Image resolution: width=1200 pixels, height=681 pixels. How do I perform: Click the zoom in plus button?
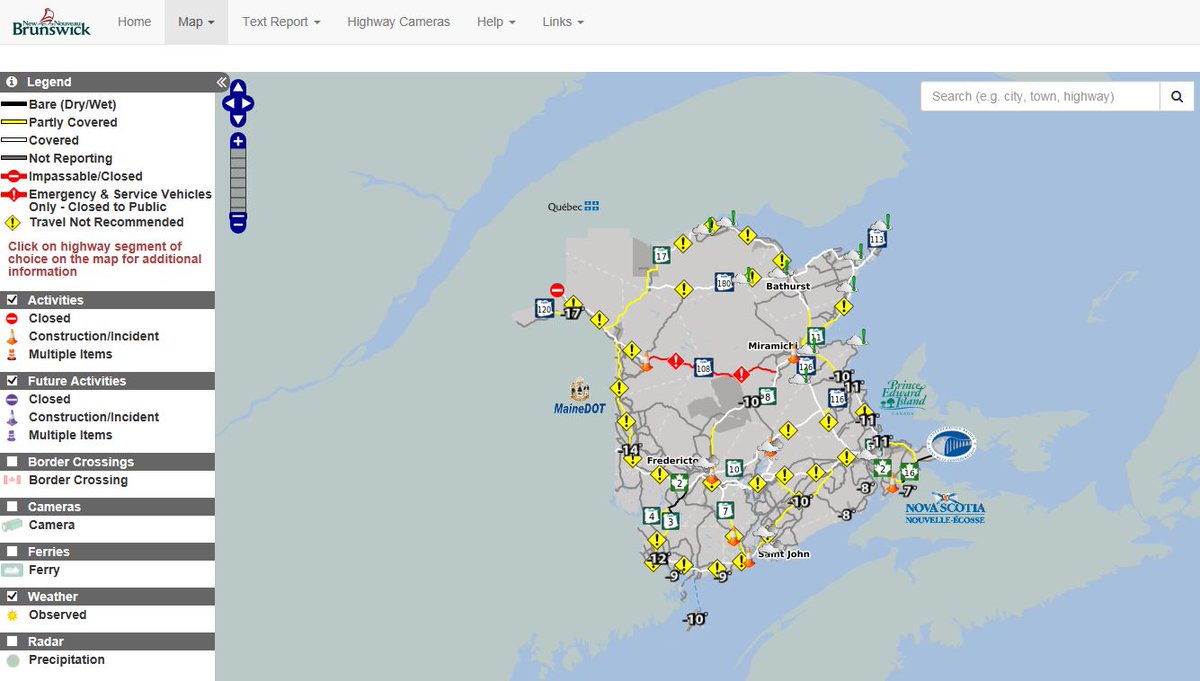[238, 141]
